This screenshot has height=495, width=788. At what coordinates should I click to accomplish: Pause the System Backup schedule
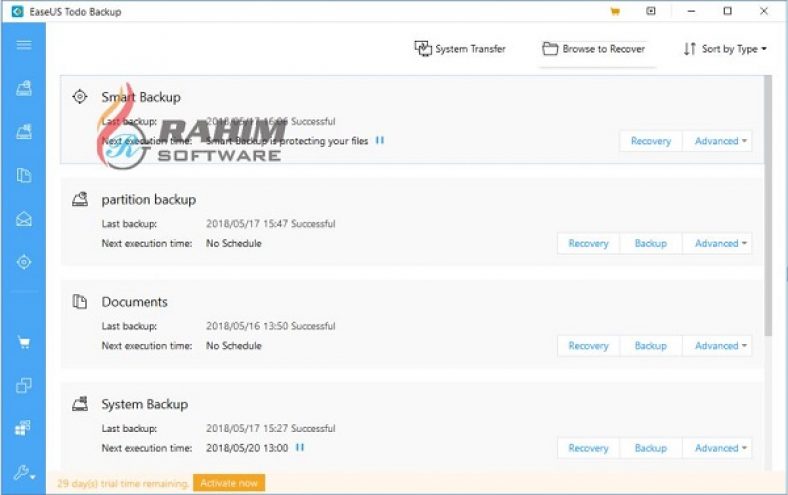(x=300, y=447)
